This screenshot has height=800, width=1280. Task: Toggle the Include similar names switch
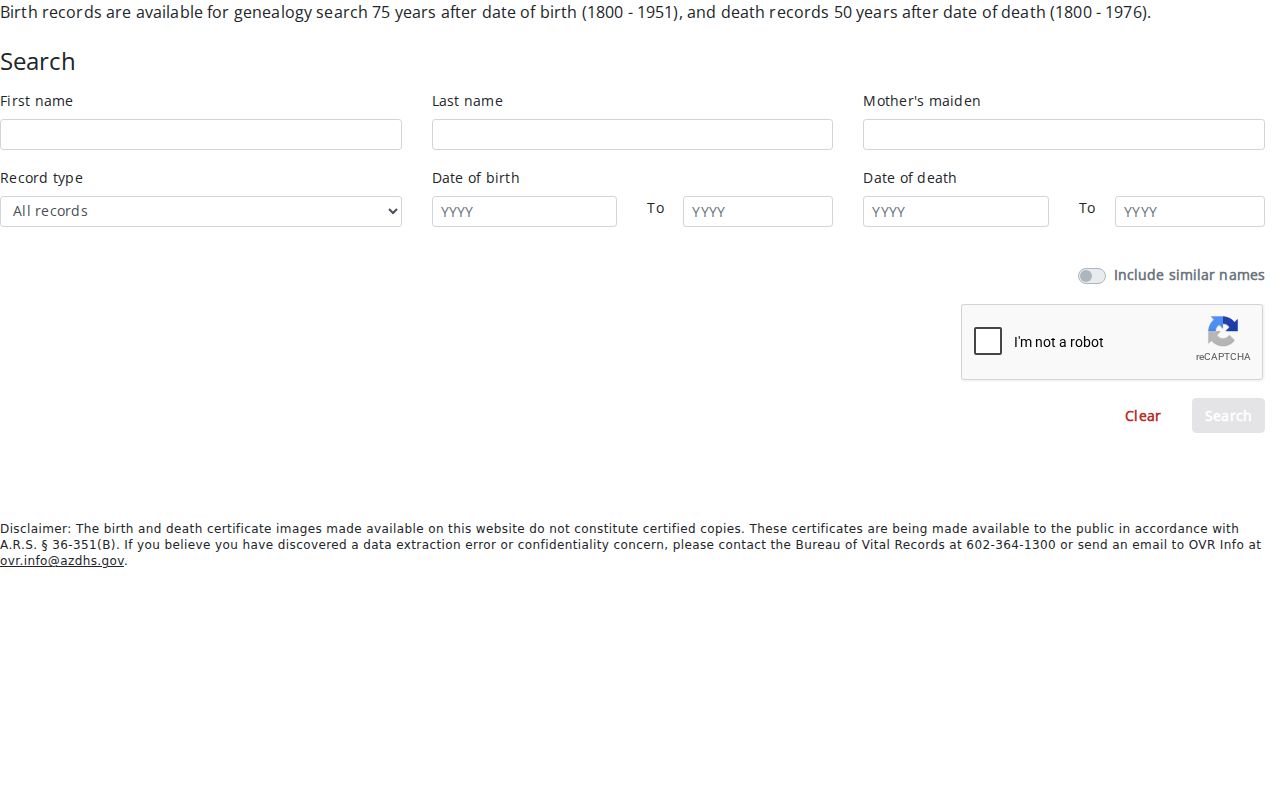pos(1092,276)
